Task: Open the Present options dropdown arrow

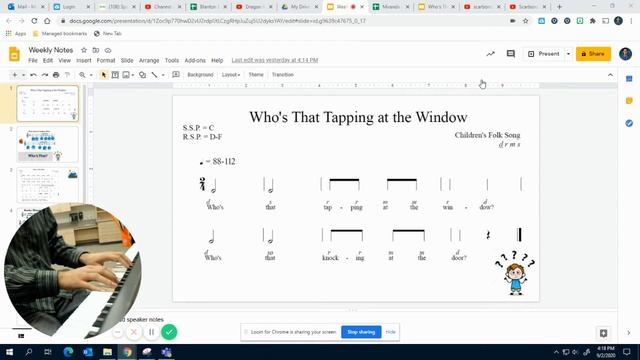Action: 568,54
